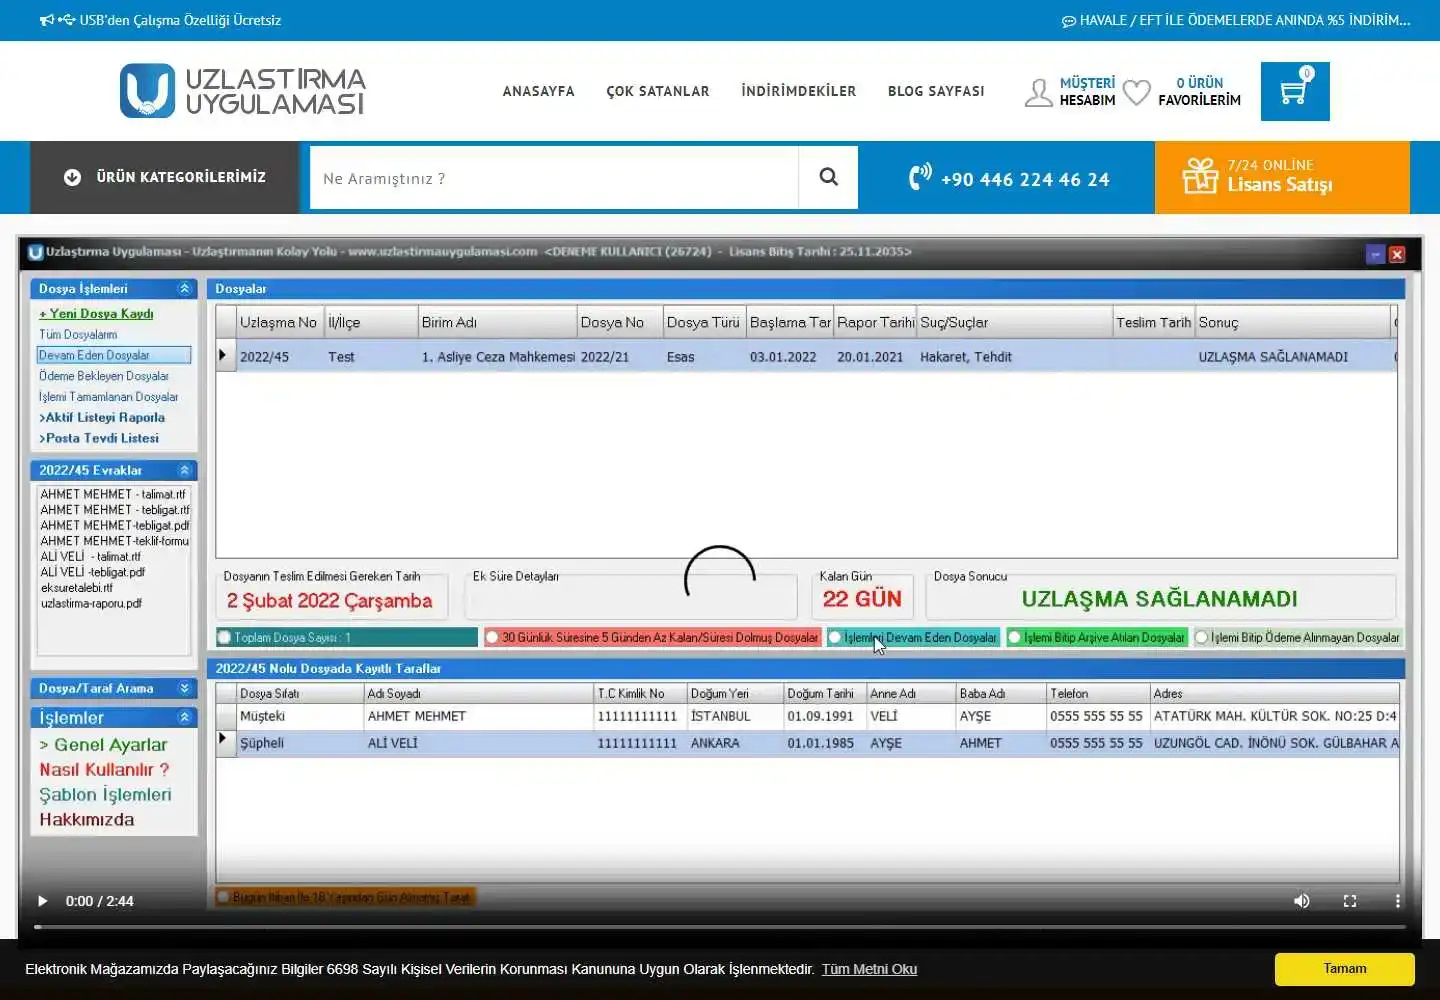Screen dimensions: 1440x1000
Task: Go to Anasayfa menu
Action: point(538,91)
